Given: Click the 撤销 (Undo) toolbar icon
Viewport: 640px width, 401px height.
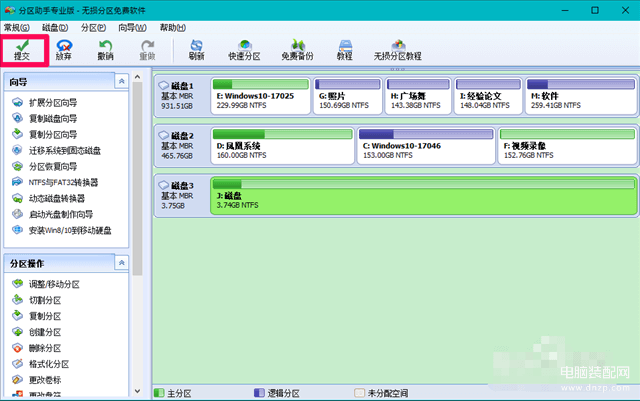Looking at the screenshot, I should (105, 45).
